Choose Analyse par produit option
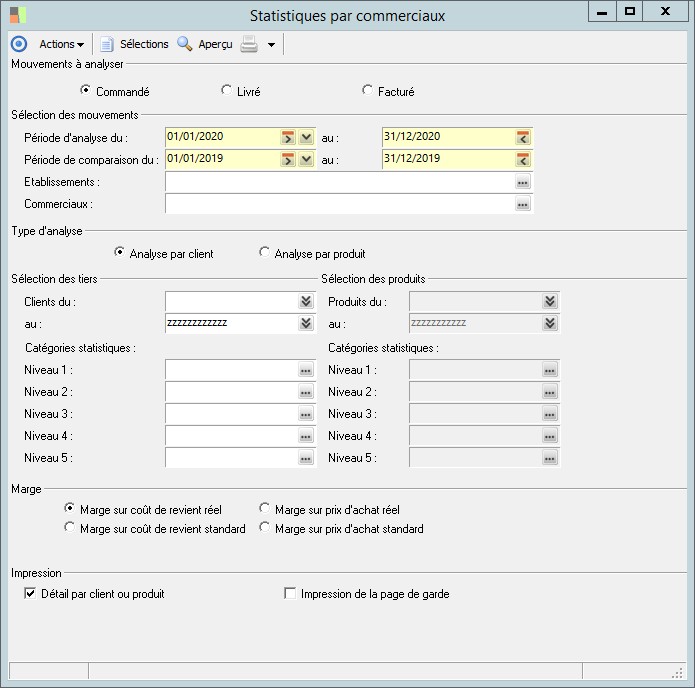The image size is (695, 688). pos(265,253)
